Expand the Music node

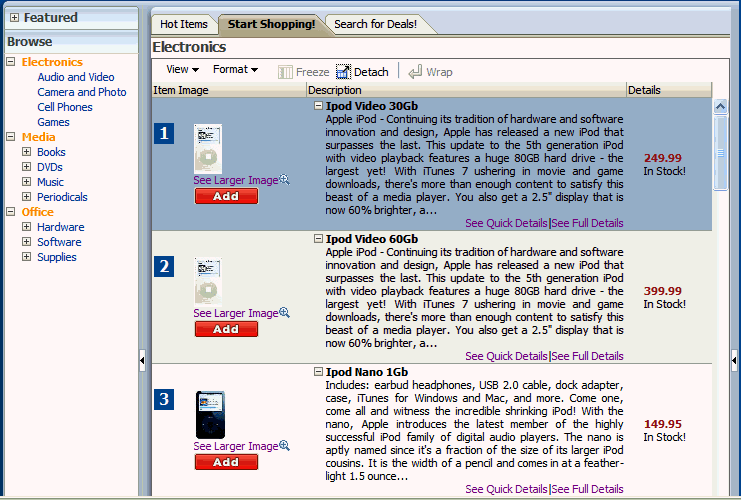coord(26,182)
